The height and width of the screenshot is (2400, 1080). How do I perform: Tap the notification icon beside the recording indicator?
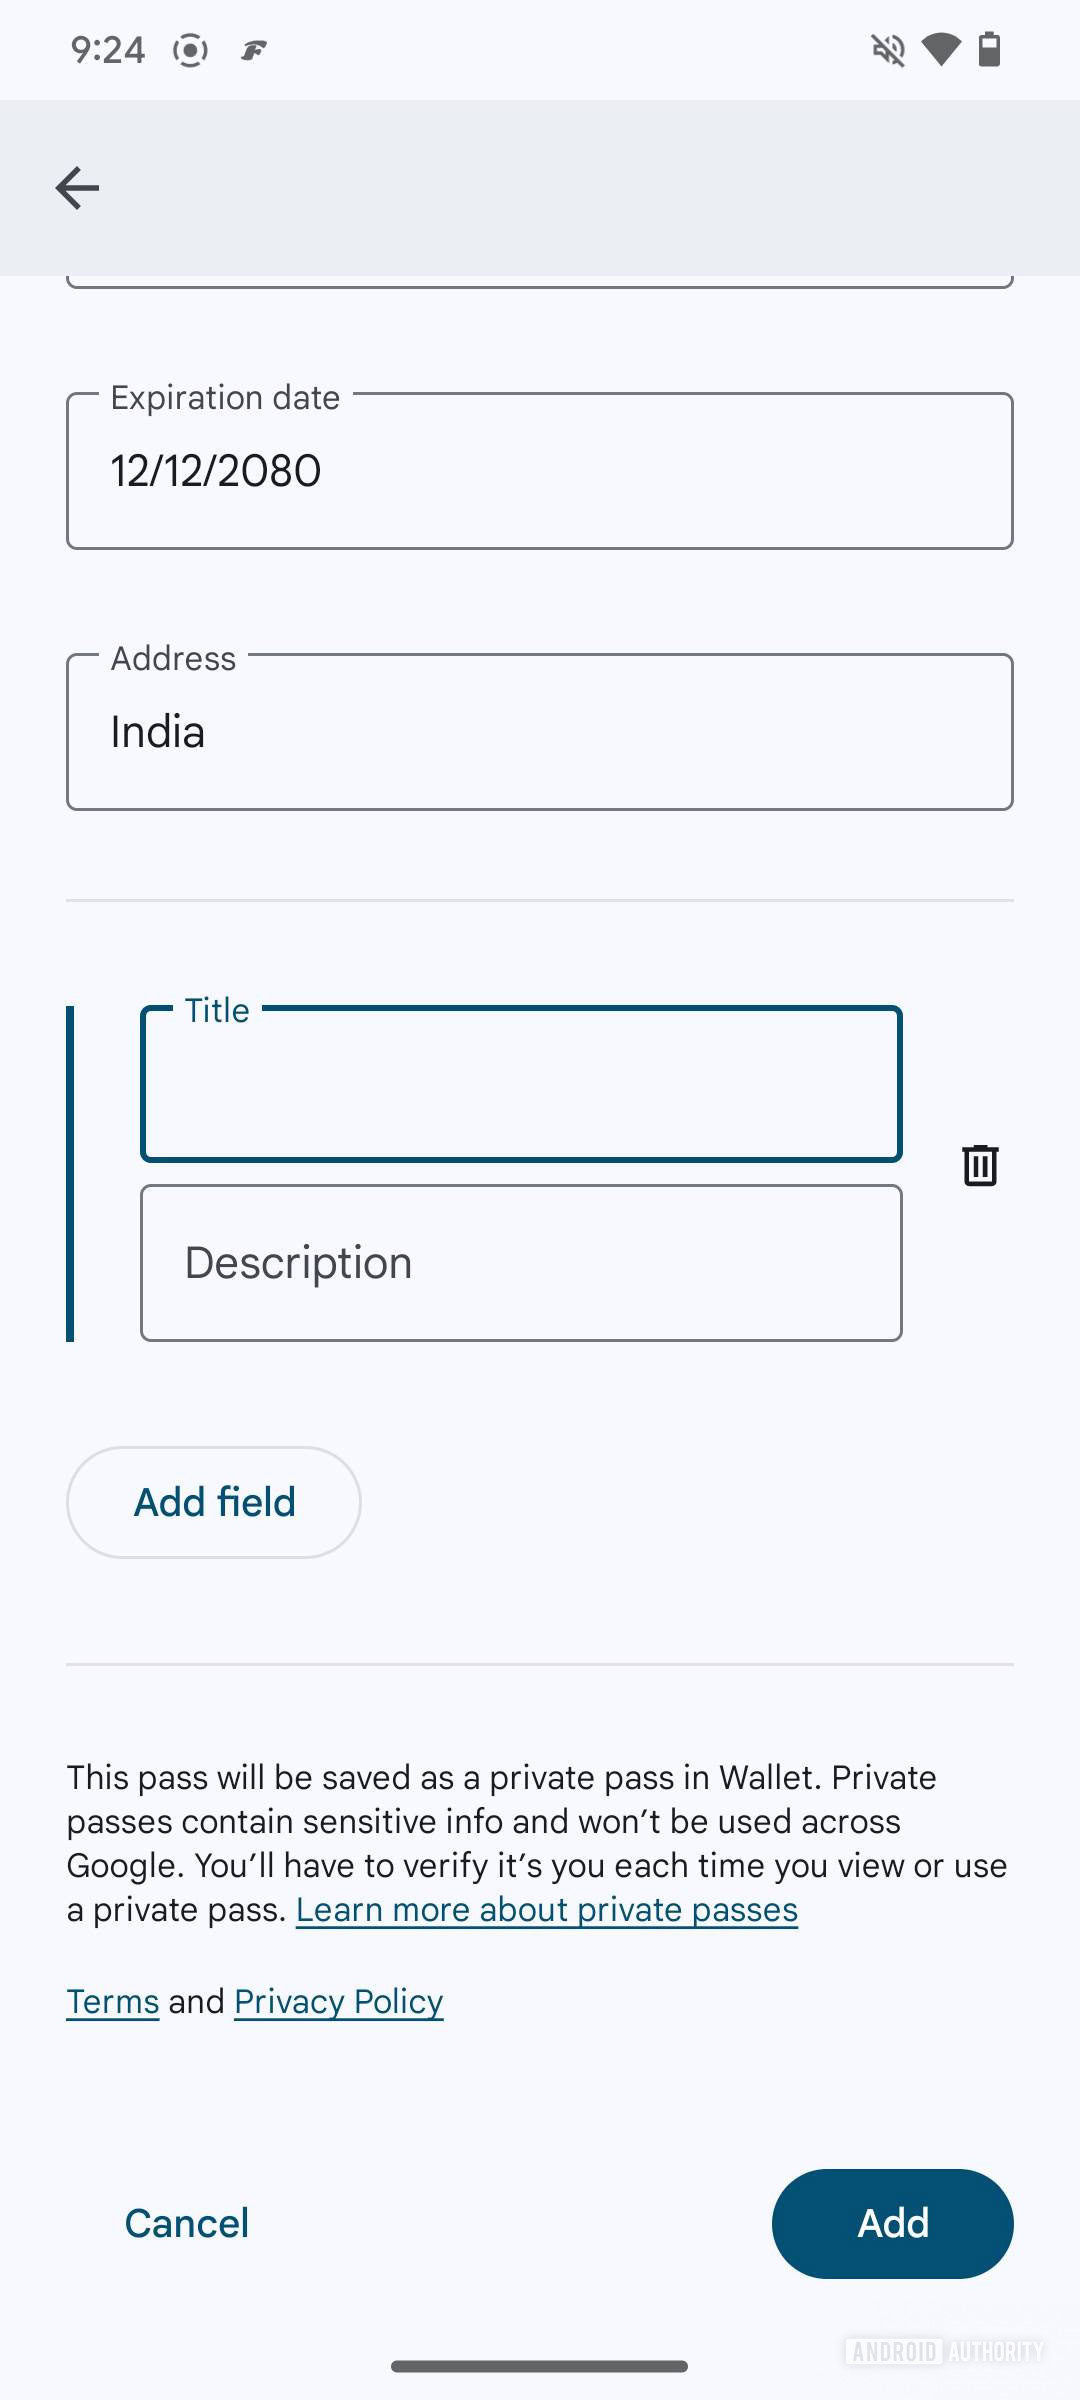pos(254,50)
